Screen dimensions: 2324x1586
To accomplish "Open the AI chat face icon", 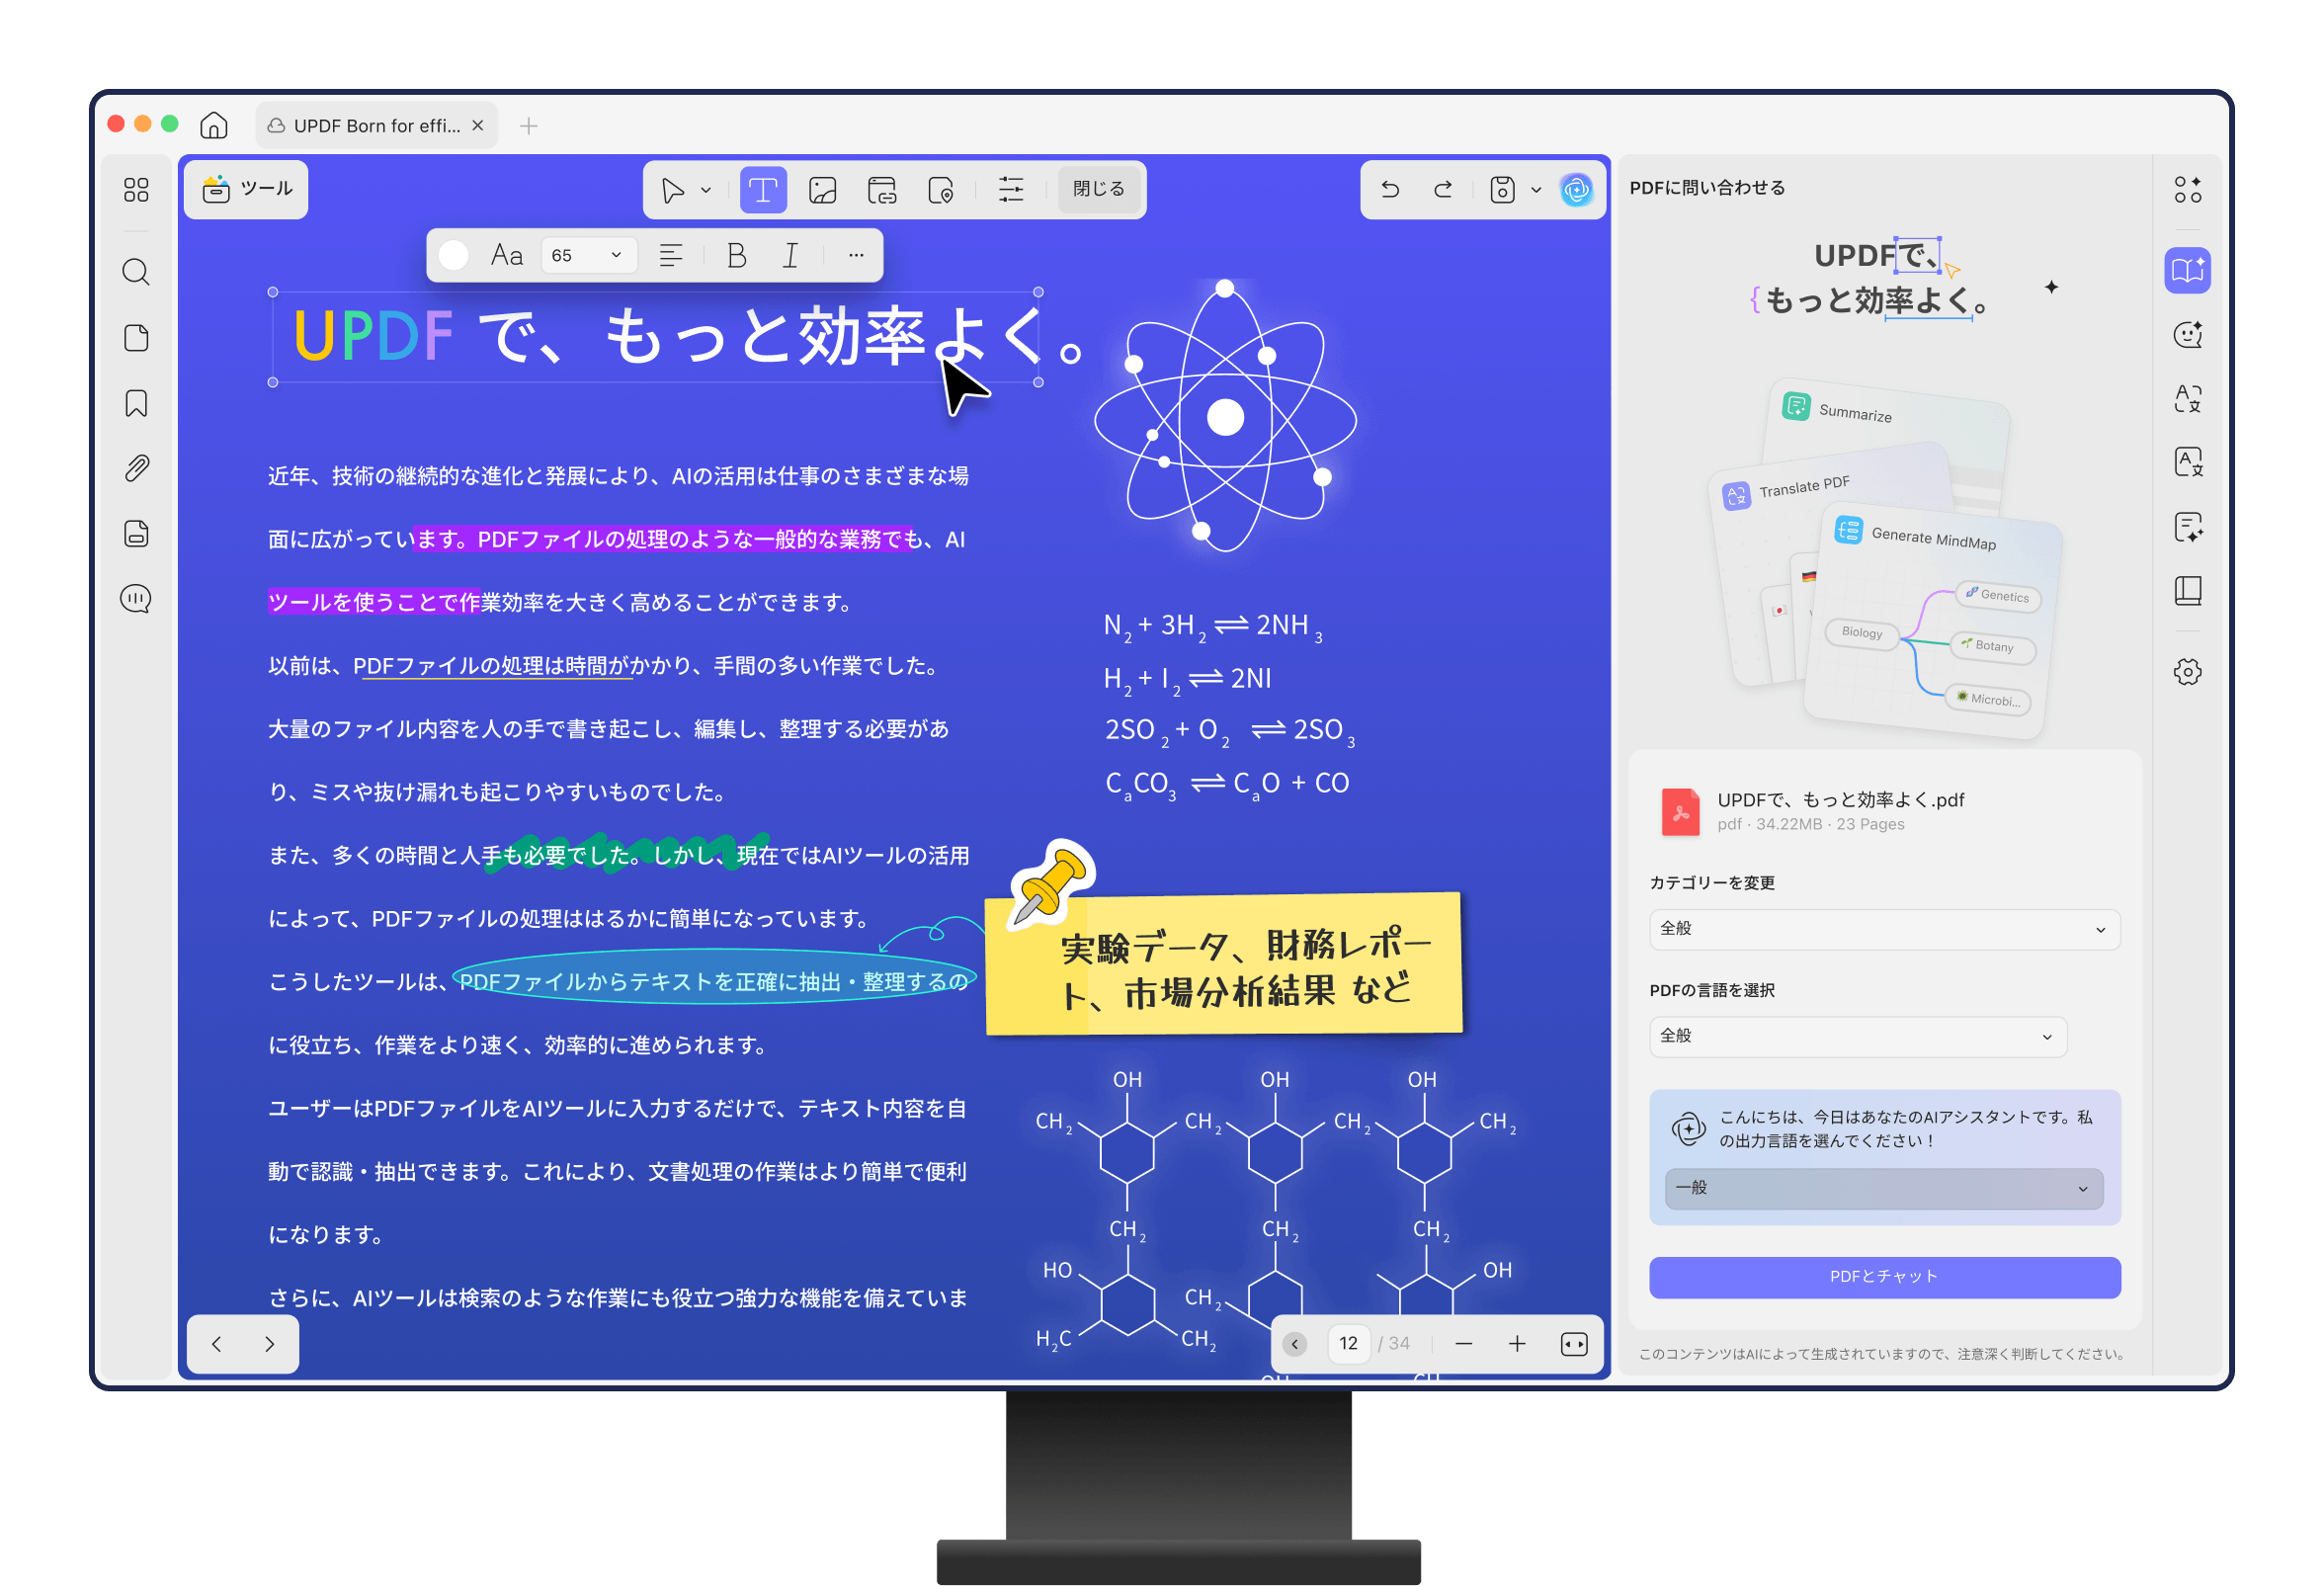I will tap(2187, 334).
